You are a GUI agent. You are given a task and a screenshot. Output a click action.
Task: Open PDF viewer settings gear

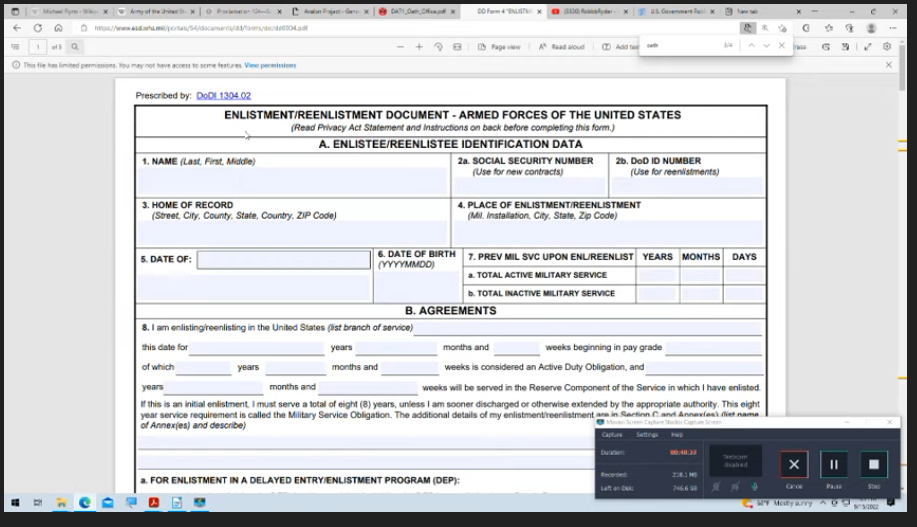[887, 47]
